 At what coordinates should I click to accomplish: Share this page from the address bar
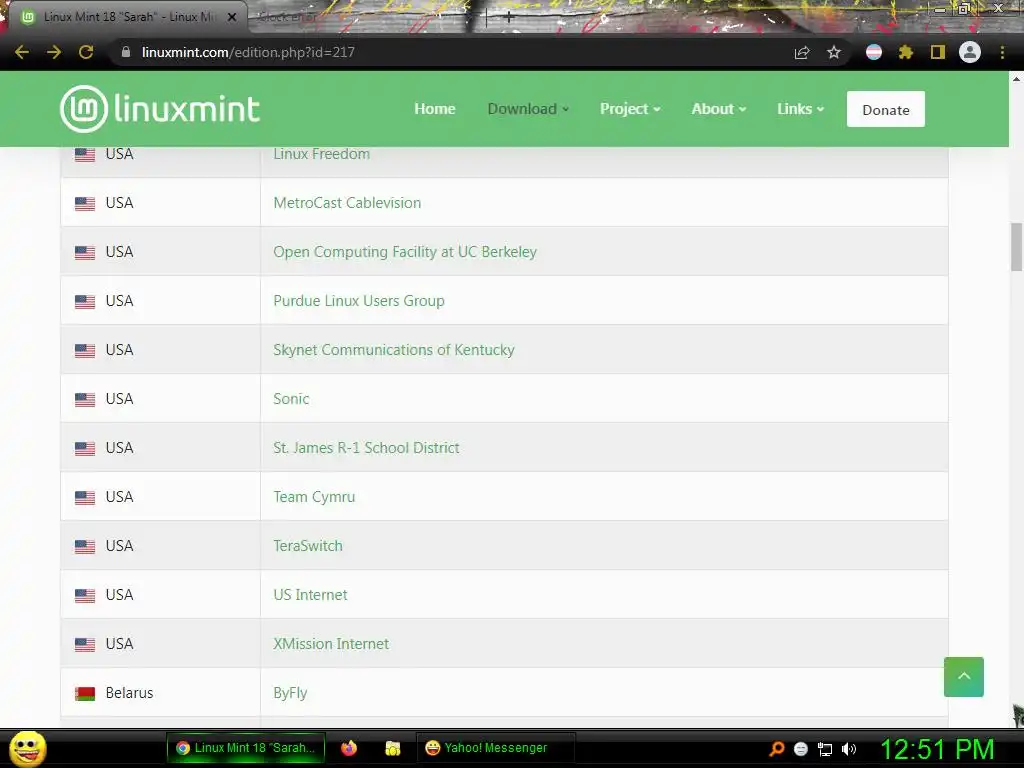tap(802, 52)
